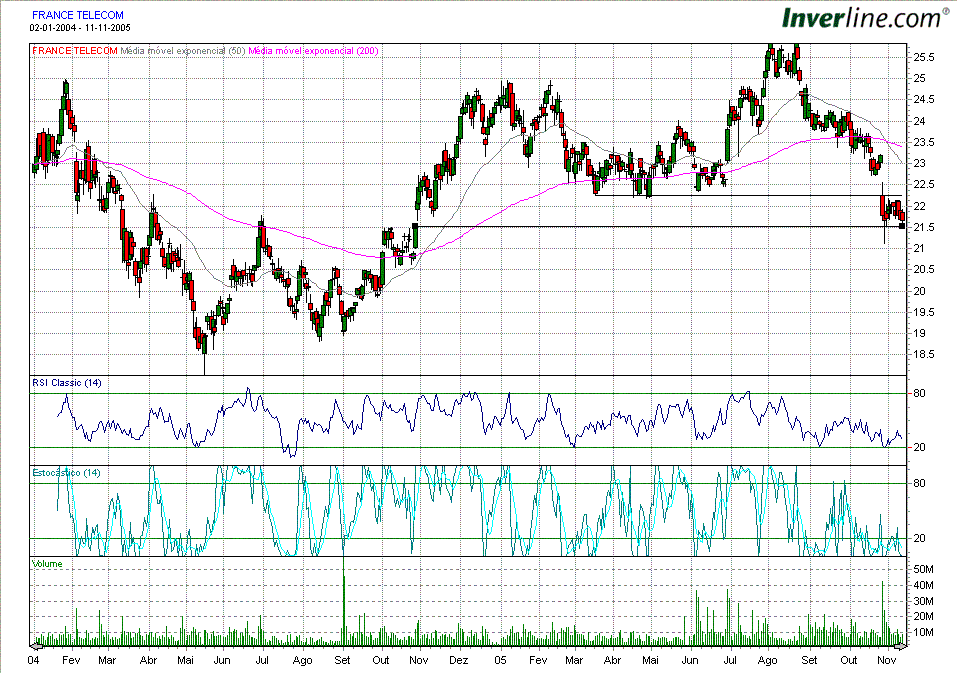Click the 21.5 price axis label
This screenshot has width=958, height=674.
[924, 227]
